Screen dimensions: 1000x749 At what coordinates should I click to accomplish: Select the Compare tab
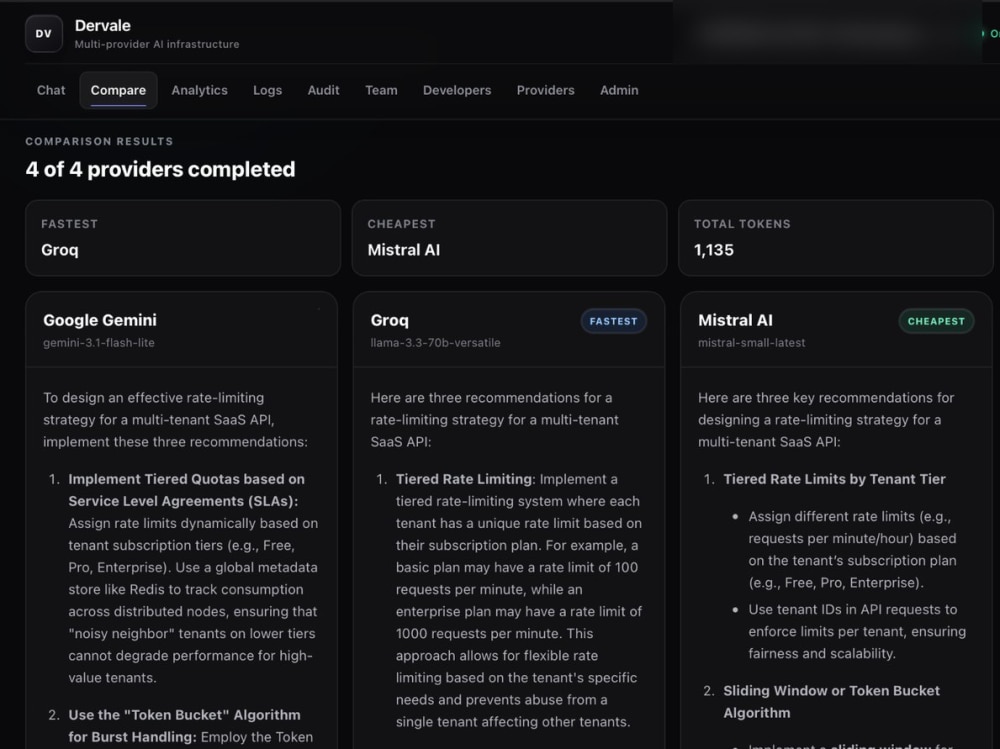[x=118, y=91]
